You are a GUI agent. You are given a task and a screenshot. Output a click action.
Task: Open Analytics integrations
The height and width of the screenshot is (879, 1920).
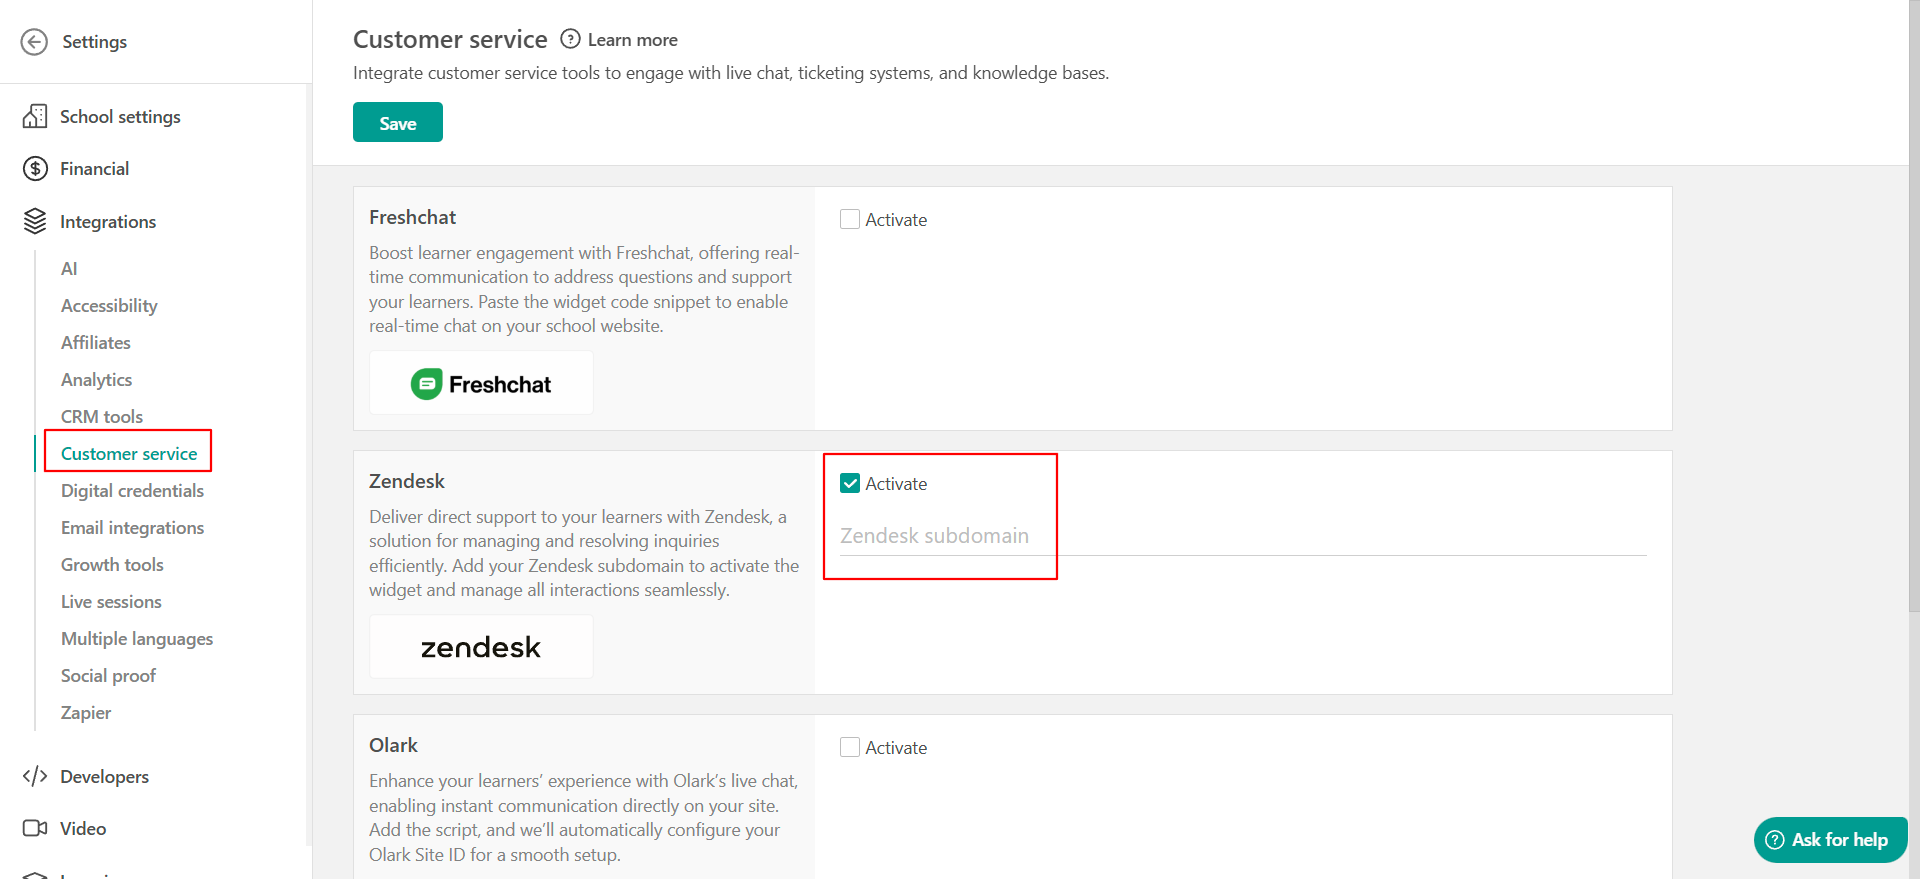(x=96, y=379)
